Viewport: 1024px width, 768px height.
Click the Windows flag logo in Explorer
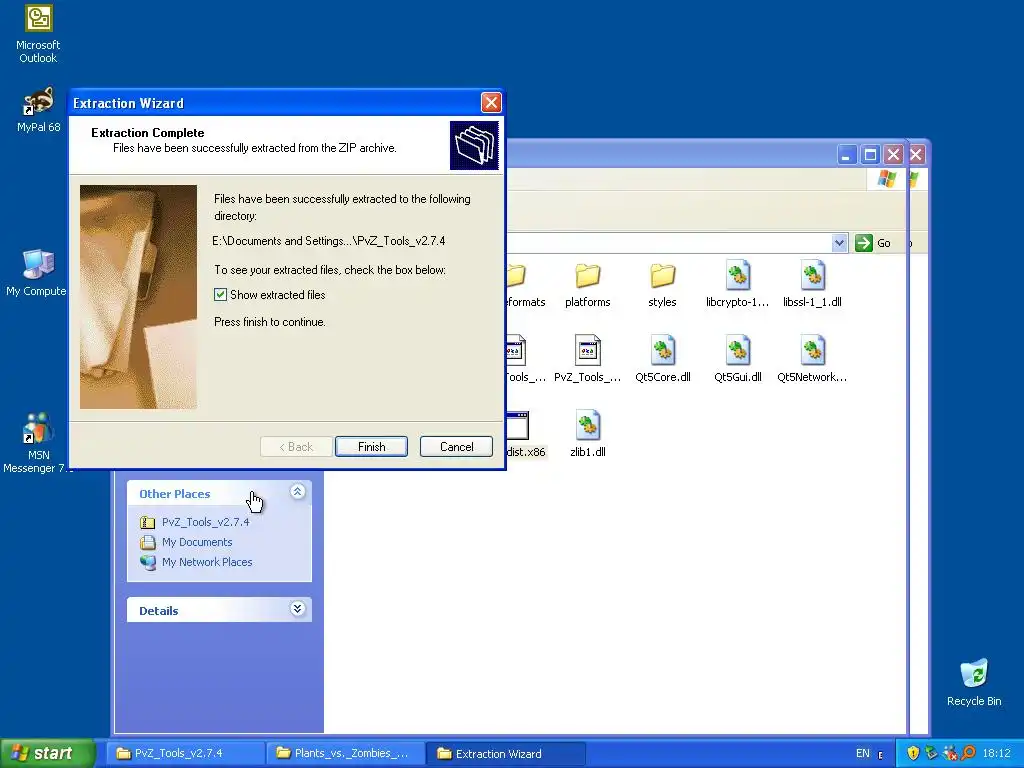pos(886,178)
